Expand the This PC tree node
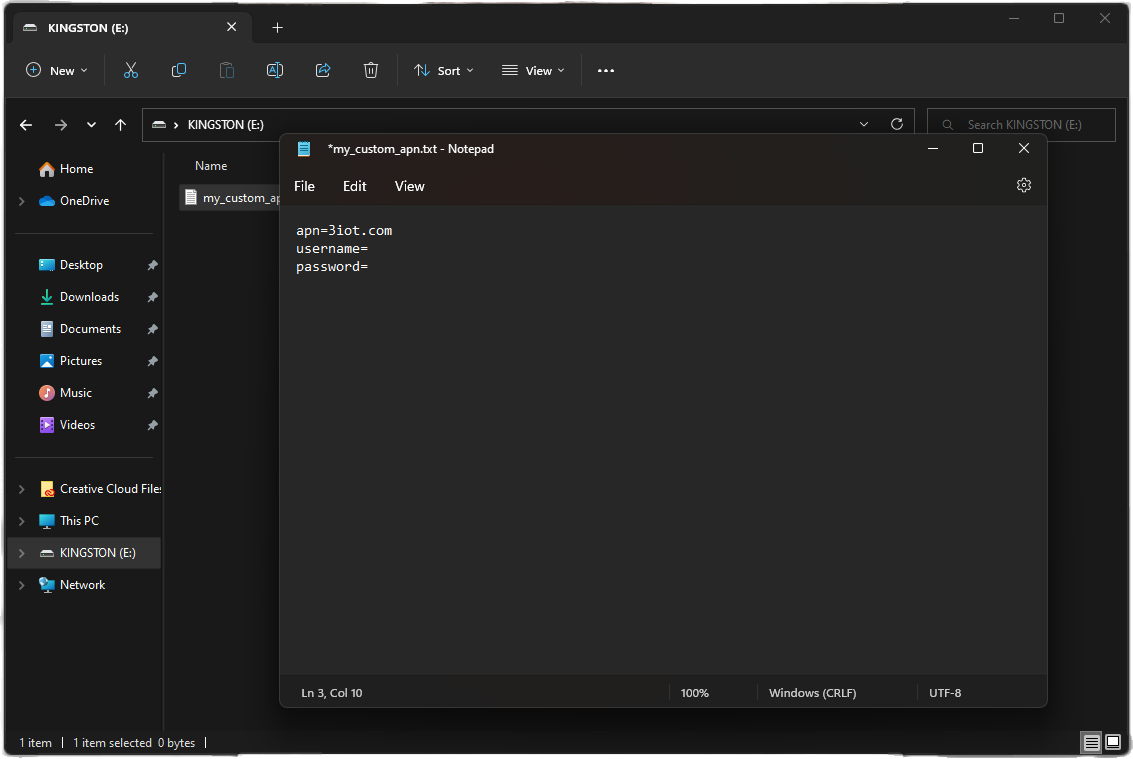Screen dimensions: 1133x759 [22, 521]
